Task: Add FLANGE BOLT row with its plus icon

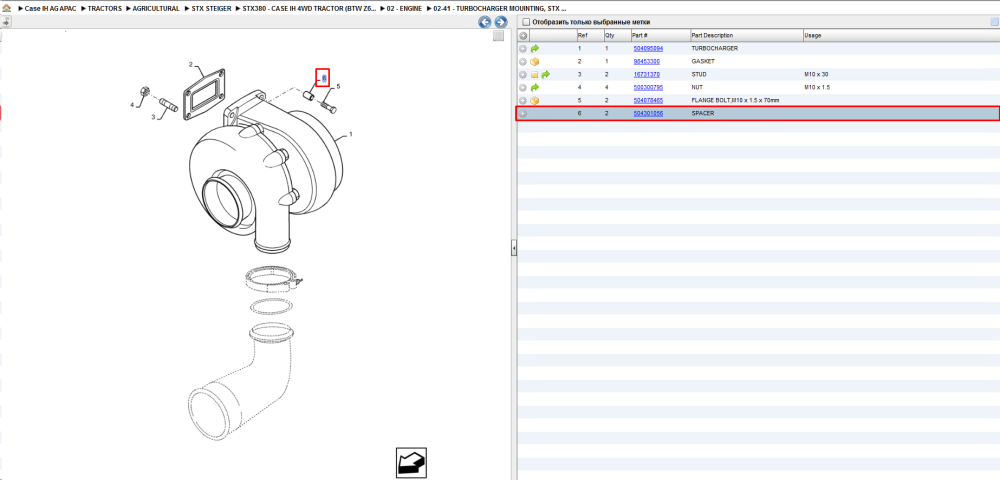Action: (523, 101)
